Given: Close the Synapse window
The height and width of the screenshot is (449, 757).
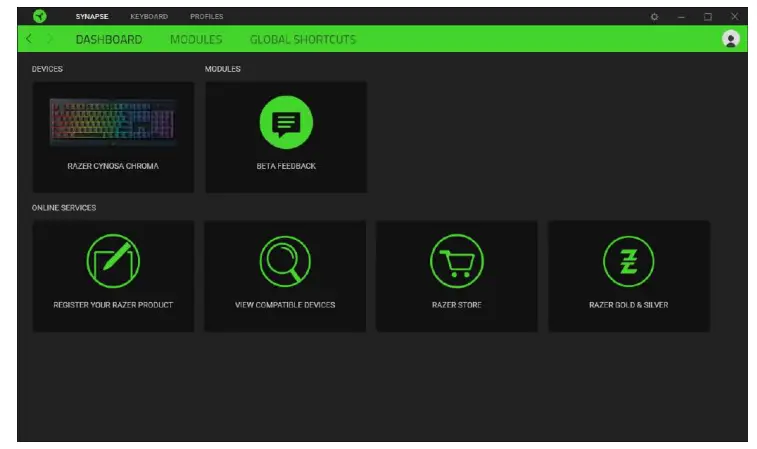Looking at the screenshot, I should point(734,16).
